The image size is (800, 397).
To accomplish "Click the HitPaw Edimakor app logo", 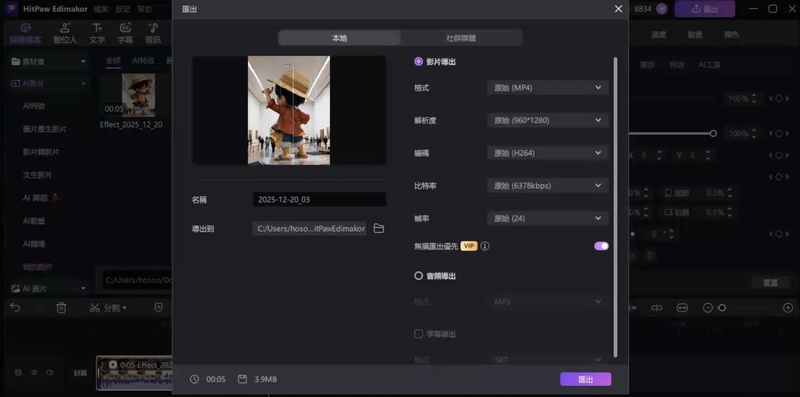I will coord(11,9).
